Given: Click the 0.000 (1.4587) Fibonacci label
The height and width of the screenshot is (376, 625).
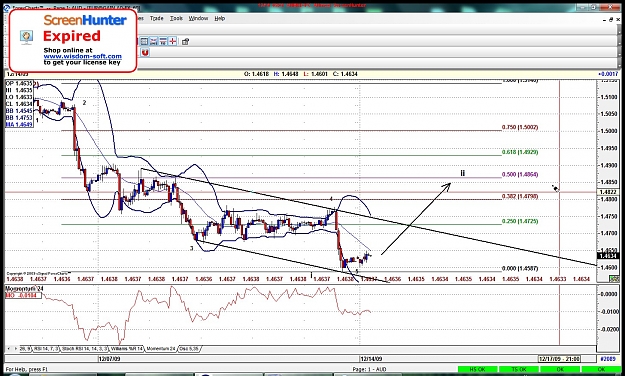Looking at the screenshot, I should click(x=520, y=268).
